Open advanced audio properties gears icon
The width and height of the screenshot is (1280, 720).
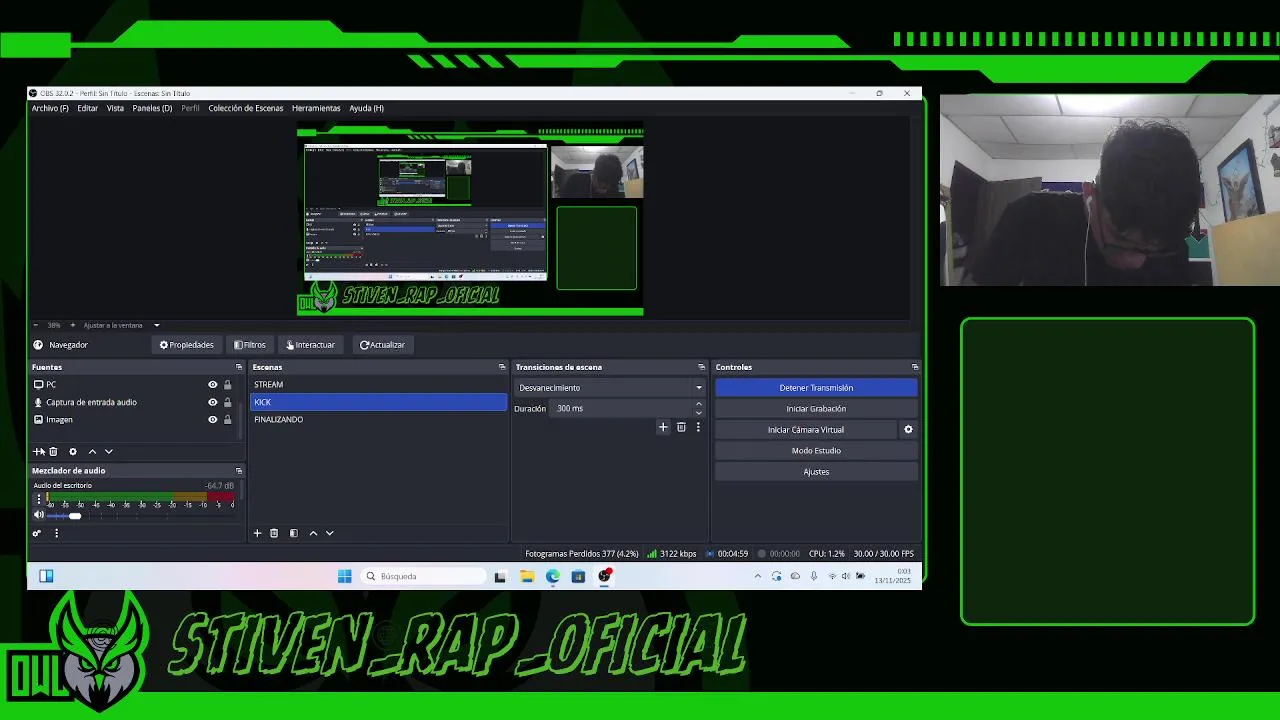coord(37,533)
